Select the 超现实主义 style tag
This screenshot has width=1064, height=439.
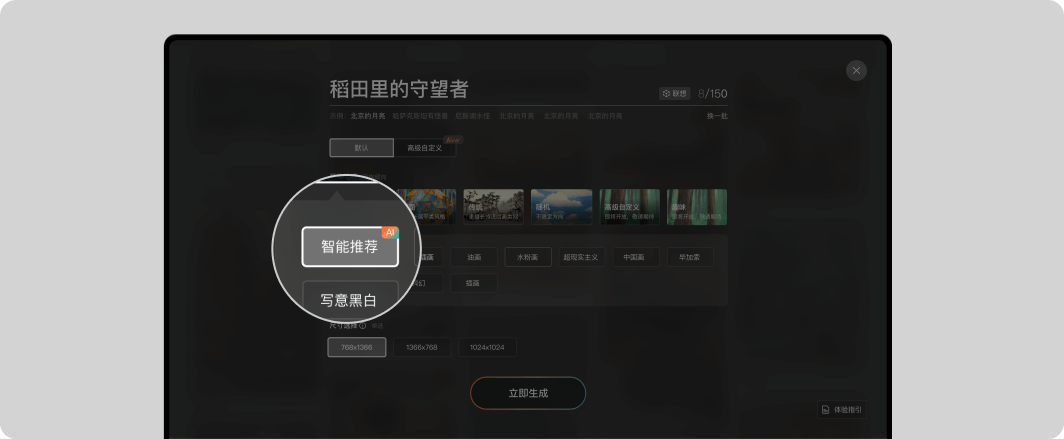581,257
